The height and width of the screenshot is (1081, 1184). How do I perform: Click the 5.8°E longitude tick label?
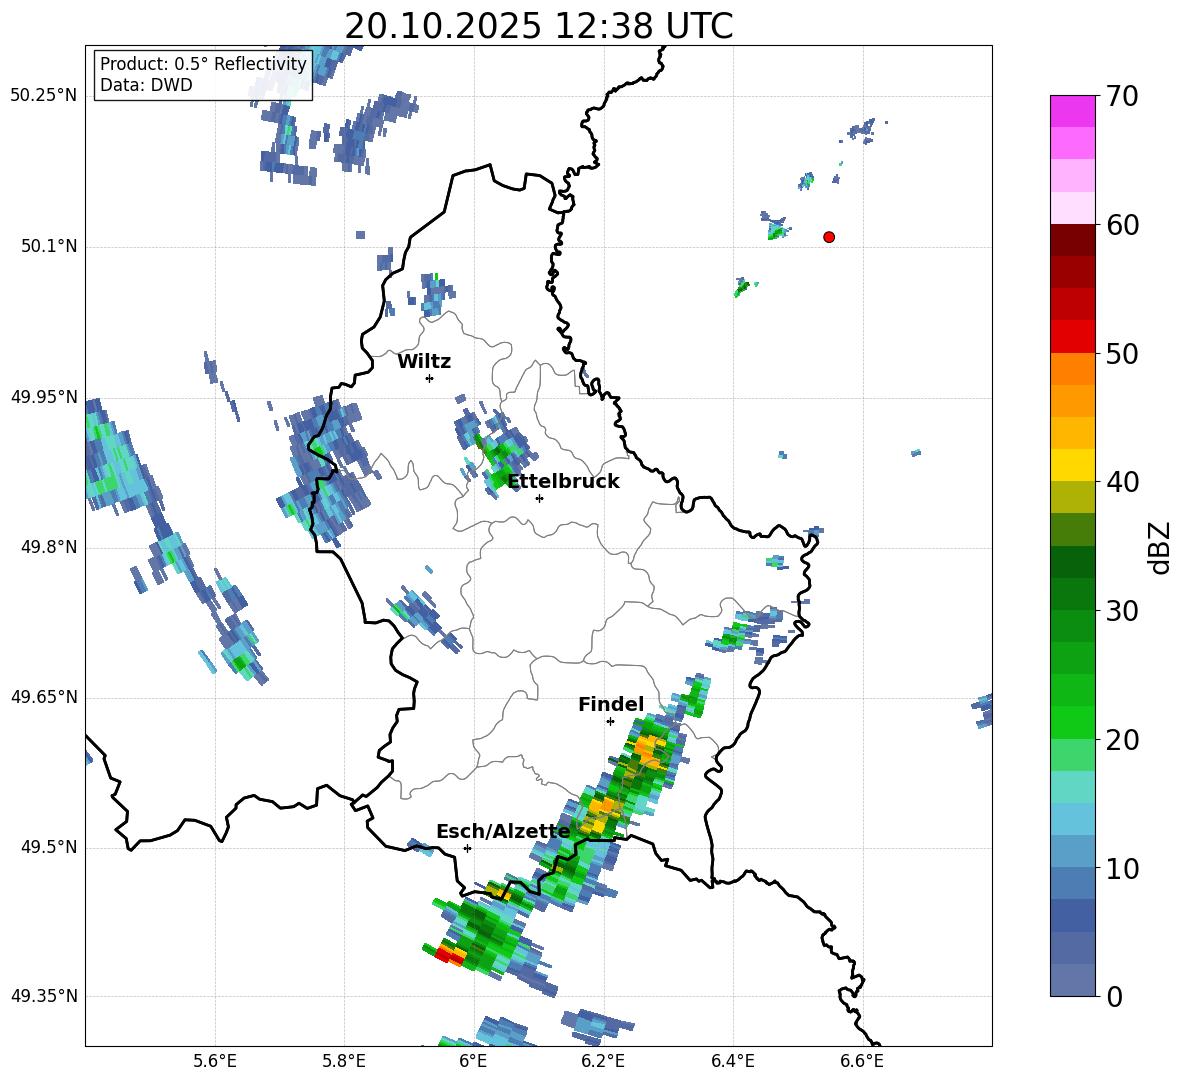(x=344, y=1061)
